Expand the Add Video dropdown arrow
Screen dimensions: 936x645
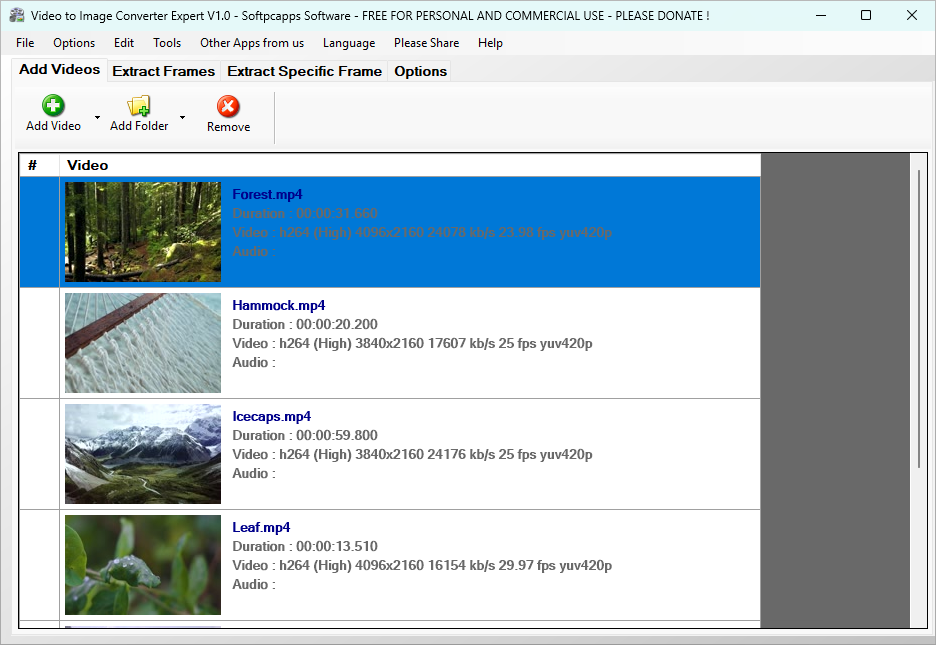click(x=97, y=118)
